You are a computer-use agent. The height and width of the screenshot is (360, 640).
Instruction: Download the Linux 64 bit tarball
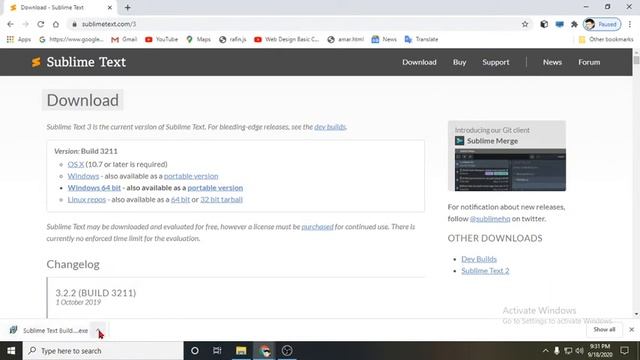pos(180,200)
